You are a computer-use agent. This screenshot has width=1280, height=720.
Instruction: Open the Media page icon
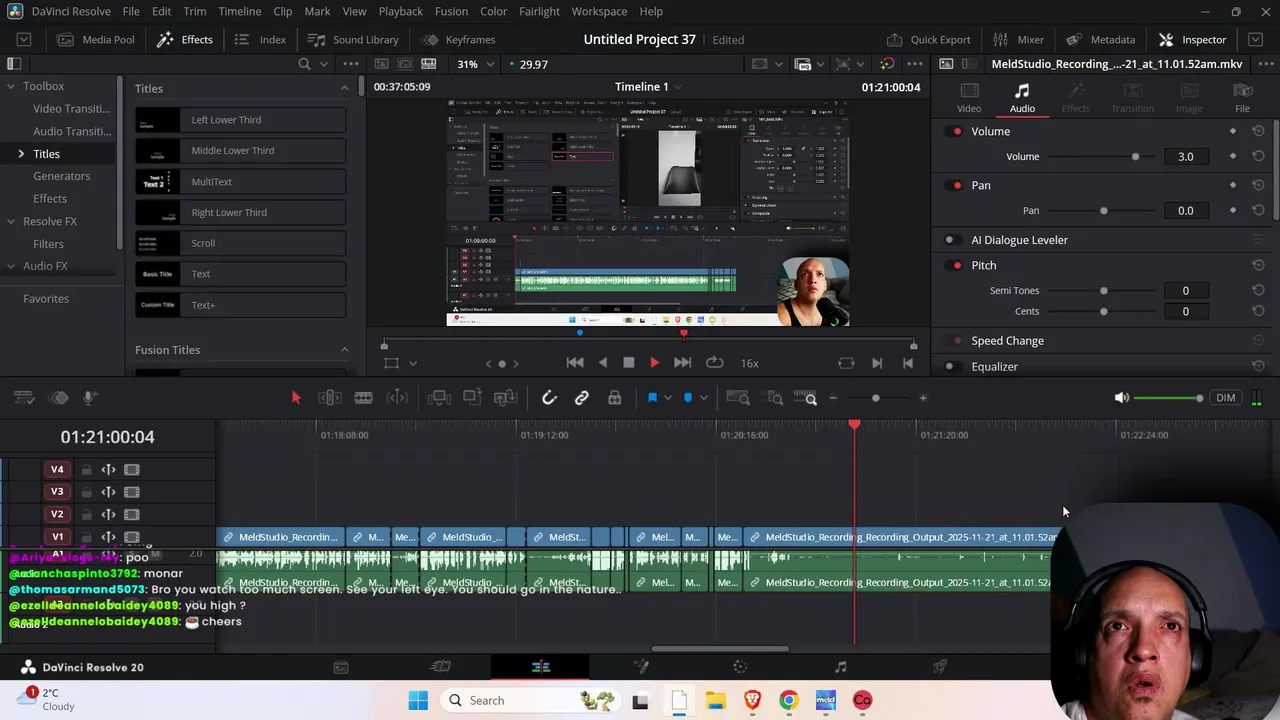click(340, 667)
